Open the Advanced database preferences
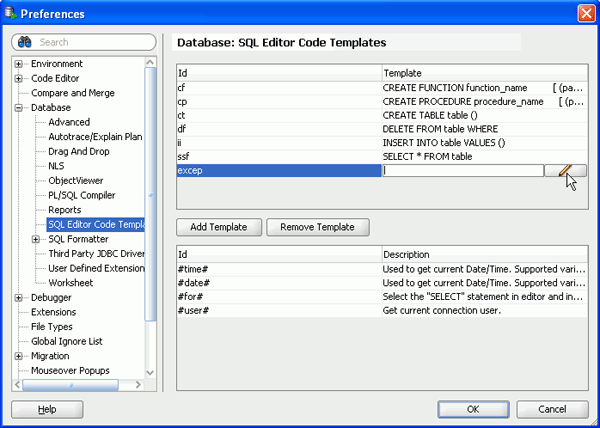The width and height of the screenshot is (600, 428). [x=69, y=122]
